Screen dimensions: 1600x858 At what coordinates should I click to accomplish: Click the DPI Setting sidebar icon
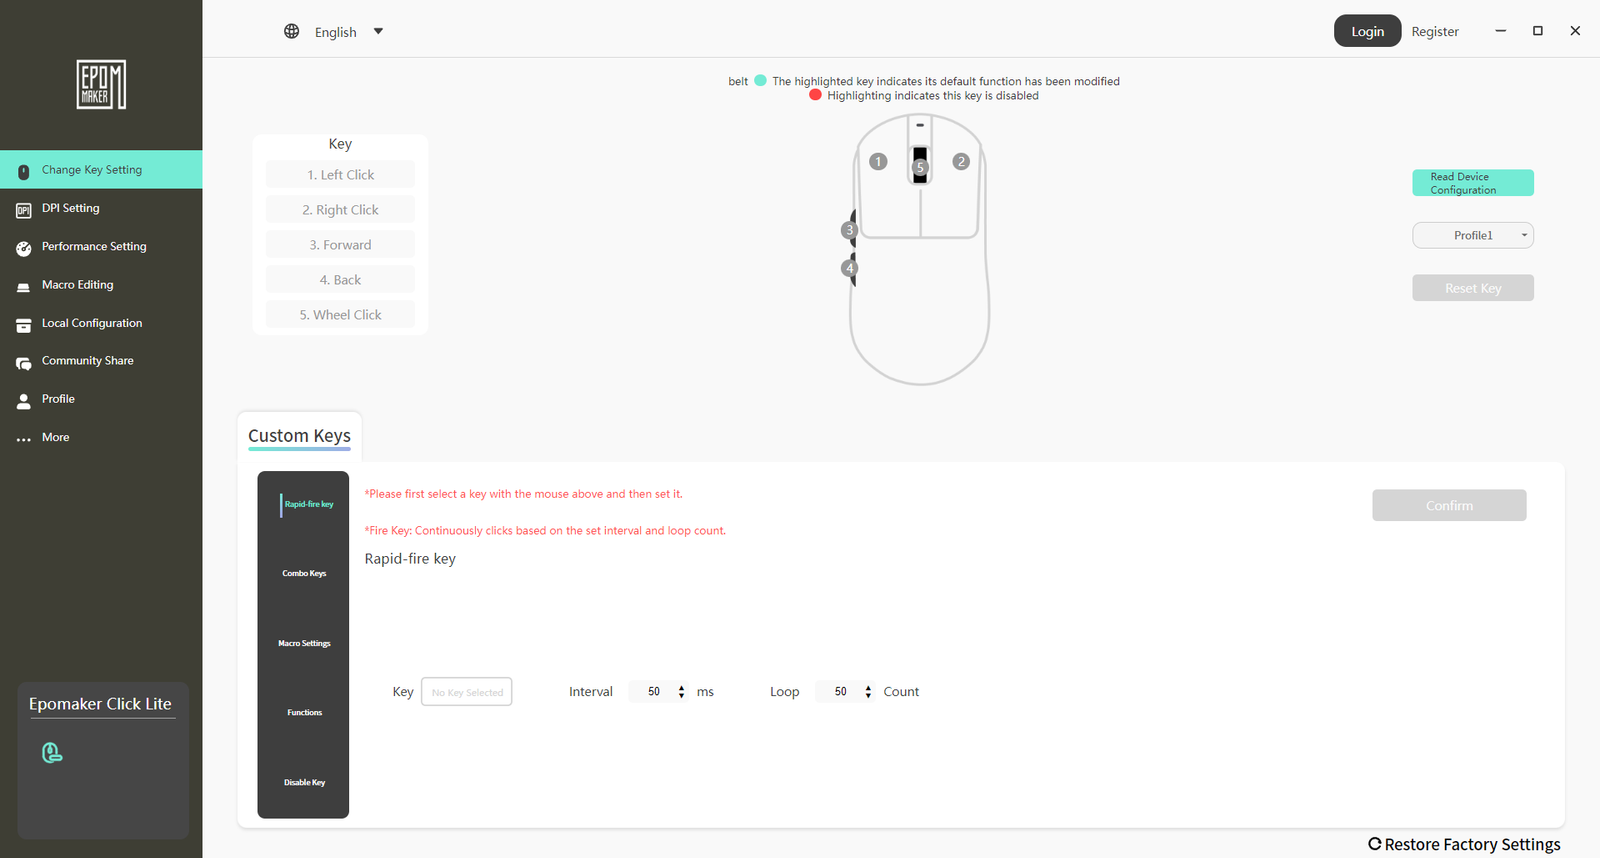(x=23, y=210)
